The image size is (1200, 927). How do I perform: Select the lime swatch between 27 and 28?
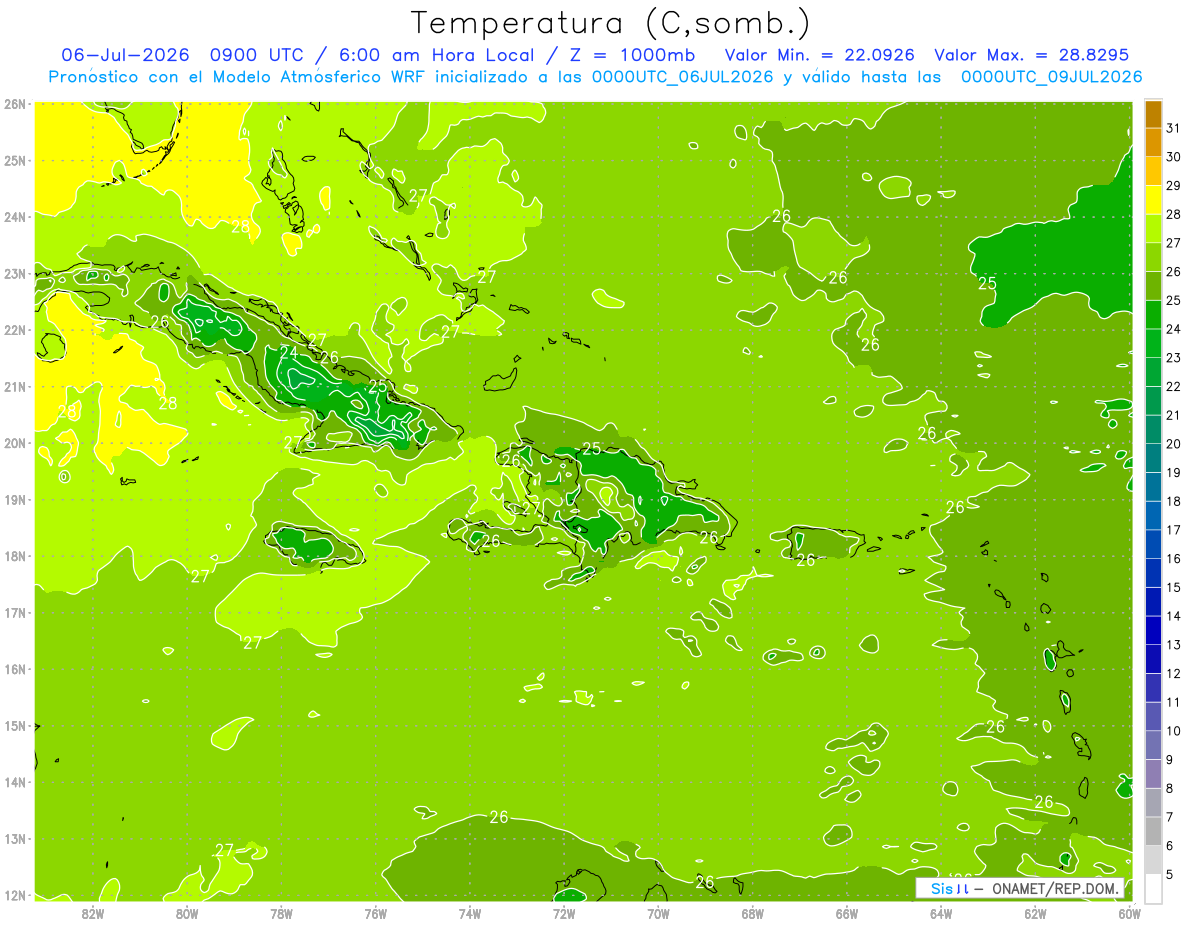[1153, 228]
